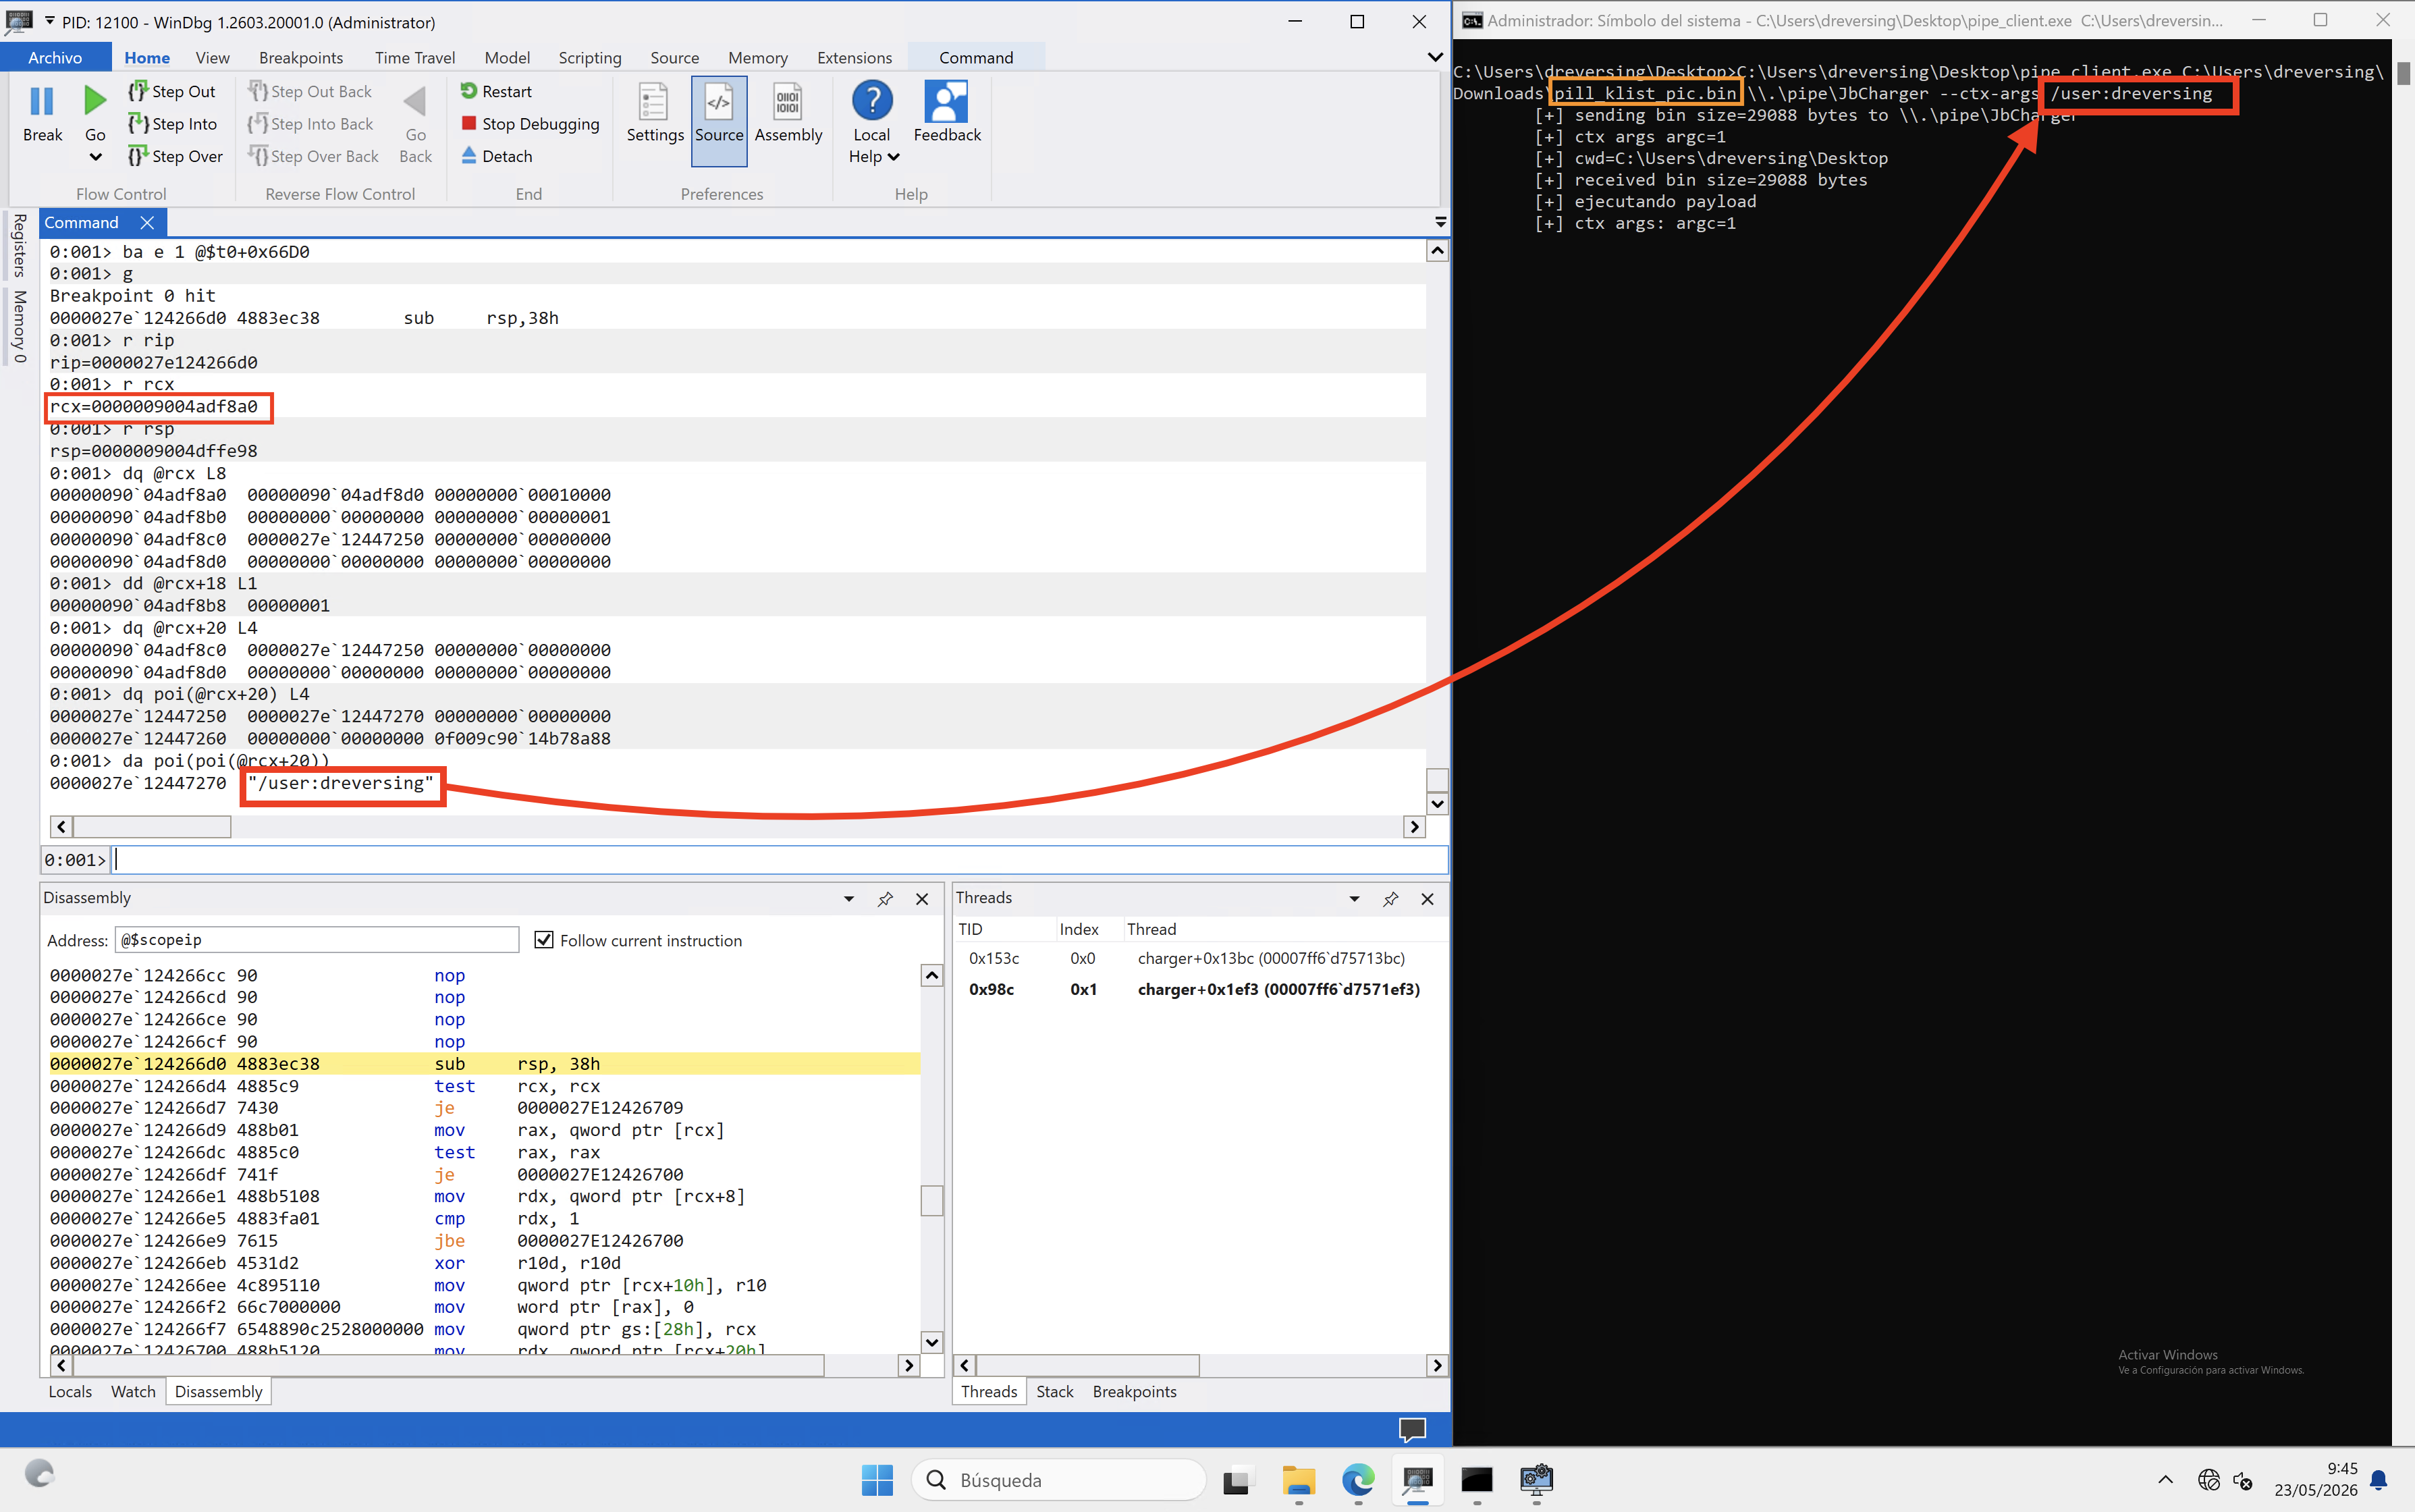Click Step Out in Flow Control
The height and width of the screenshot is (1512, 2415).
coord(172,91)
